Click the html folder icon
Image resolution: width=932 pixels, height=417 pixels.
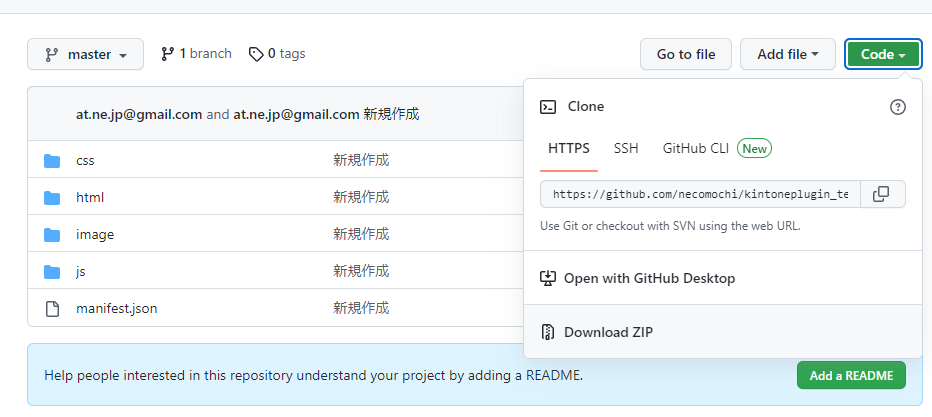(52, 197)
